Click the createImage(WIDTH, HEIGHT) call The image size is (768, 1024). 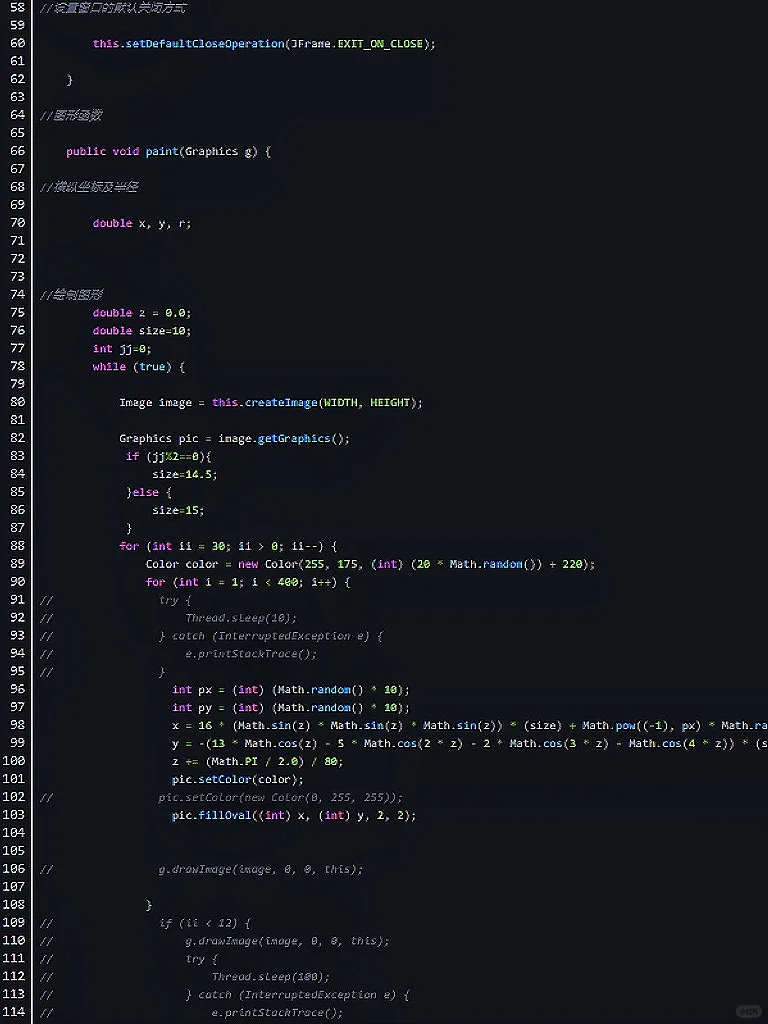330,403
